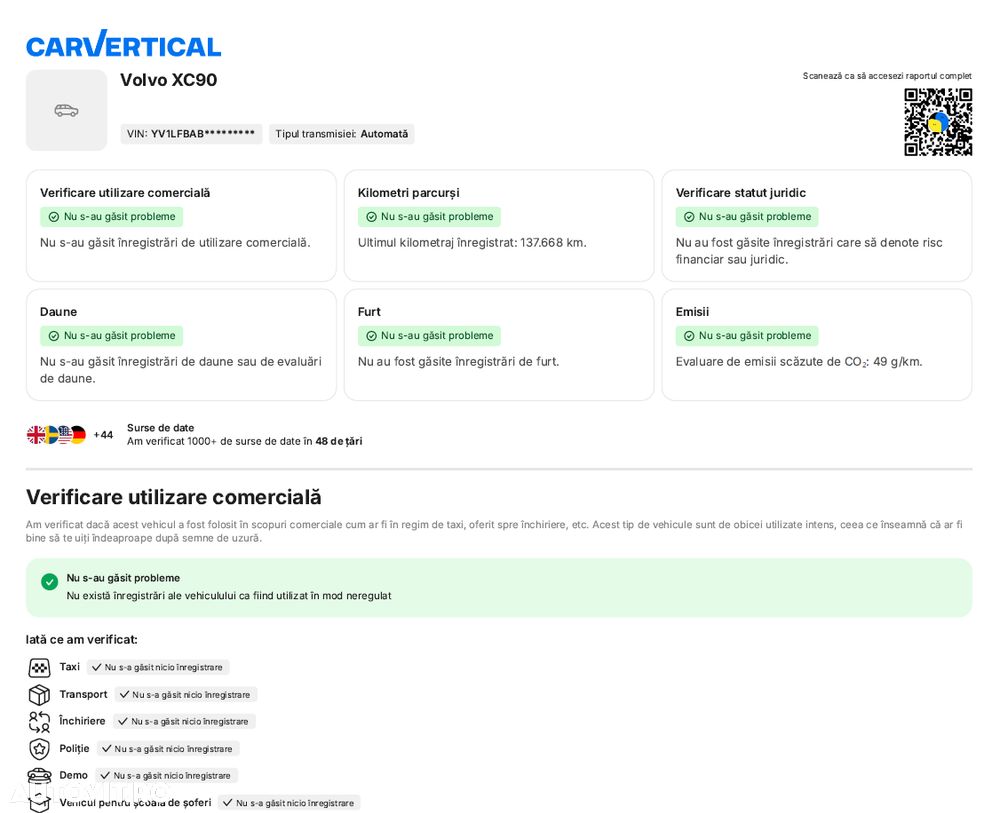Click check icon in Verificare utilizare comercială card
This screenshot has width=1000, height=813.
pos(54,217)
